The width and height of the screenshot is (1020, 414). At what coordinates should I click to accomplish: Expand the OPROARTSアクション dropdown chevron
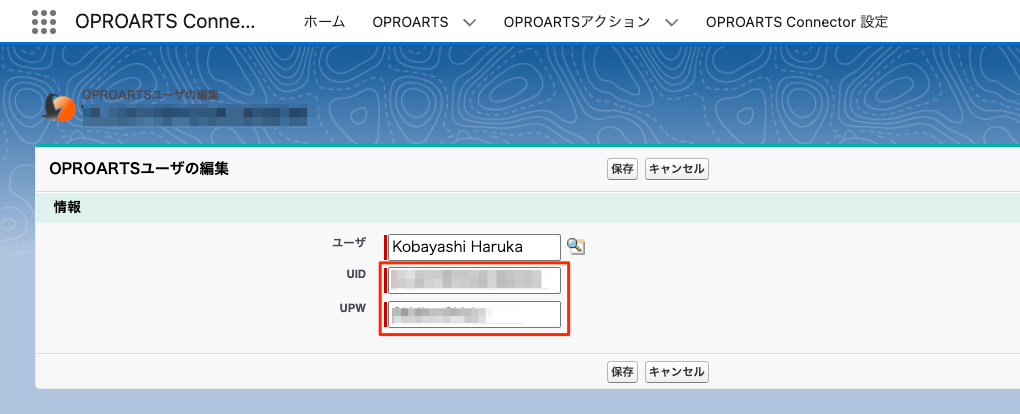tap(671, 22)
